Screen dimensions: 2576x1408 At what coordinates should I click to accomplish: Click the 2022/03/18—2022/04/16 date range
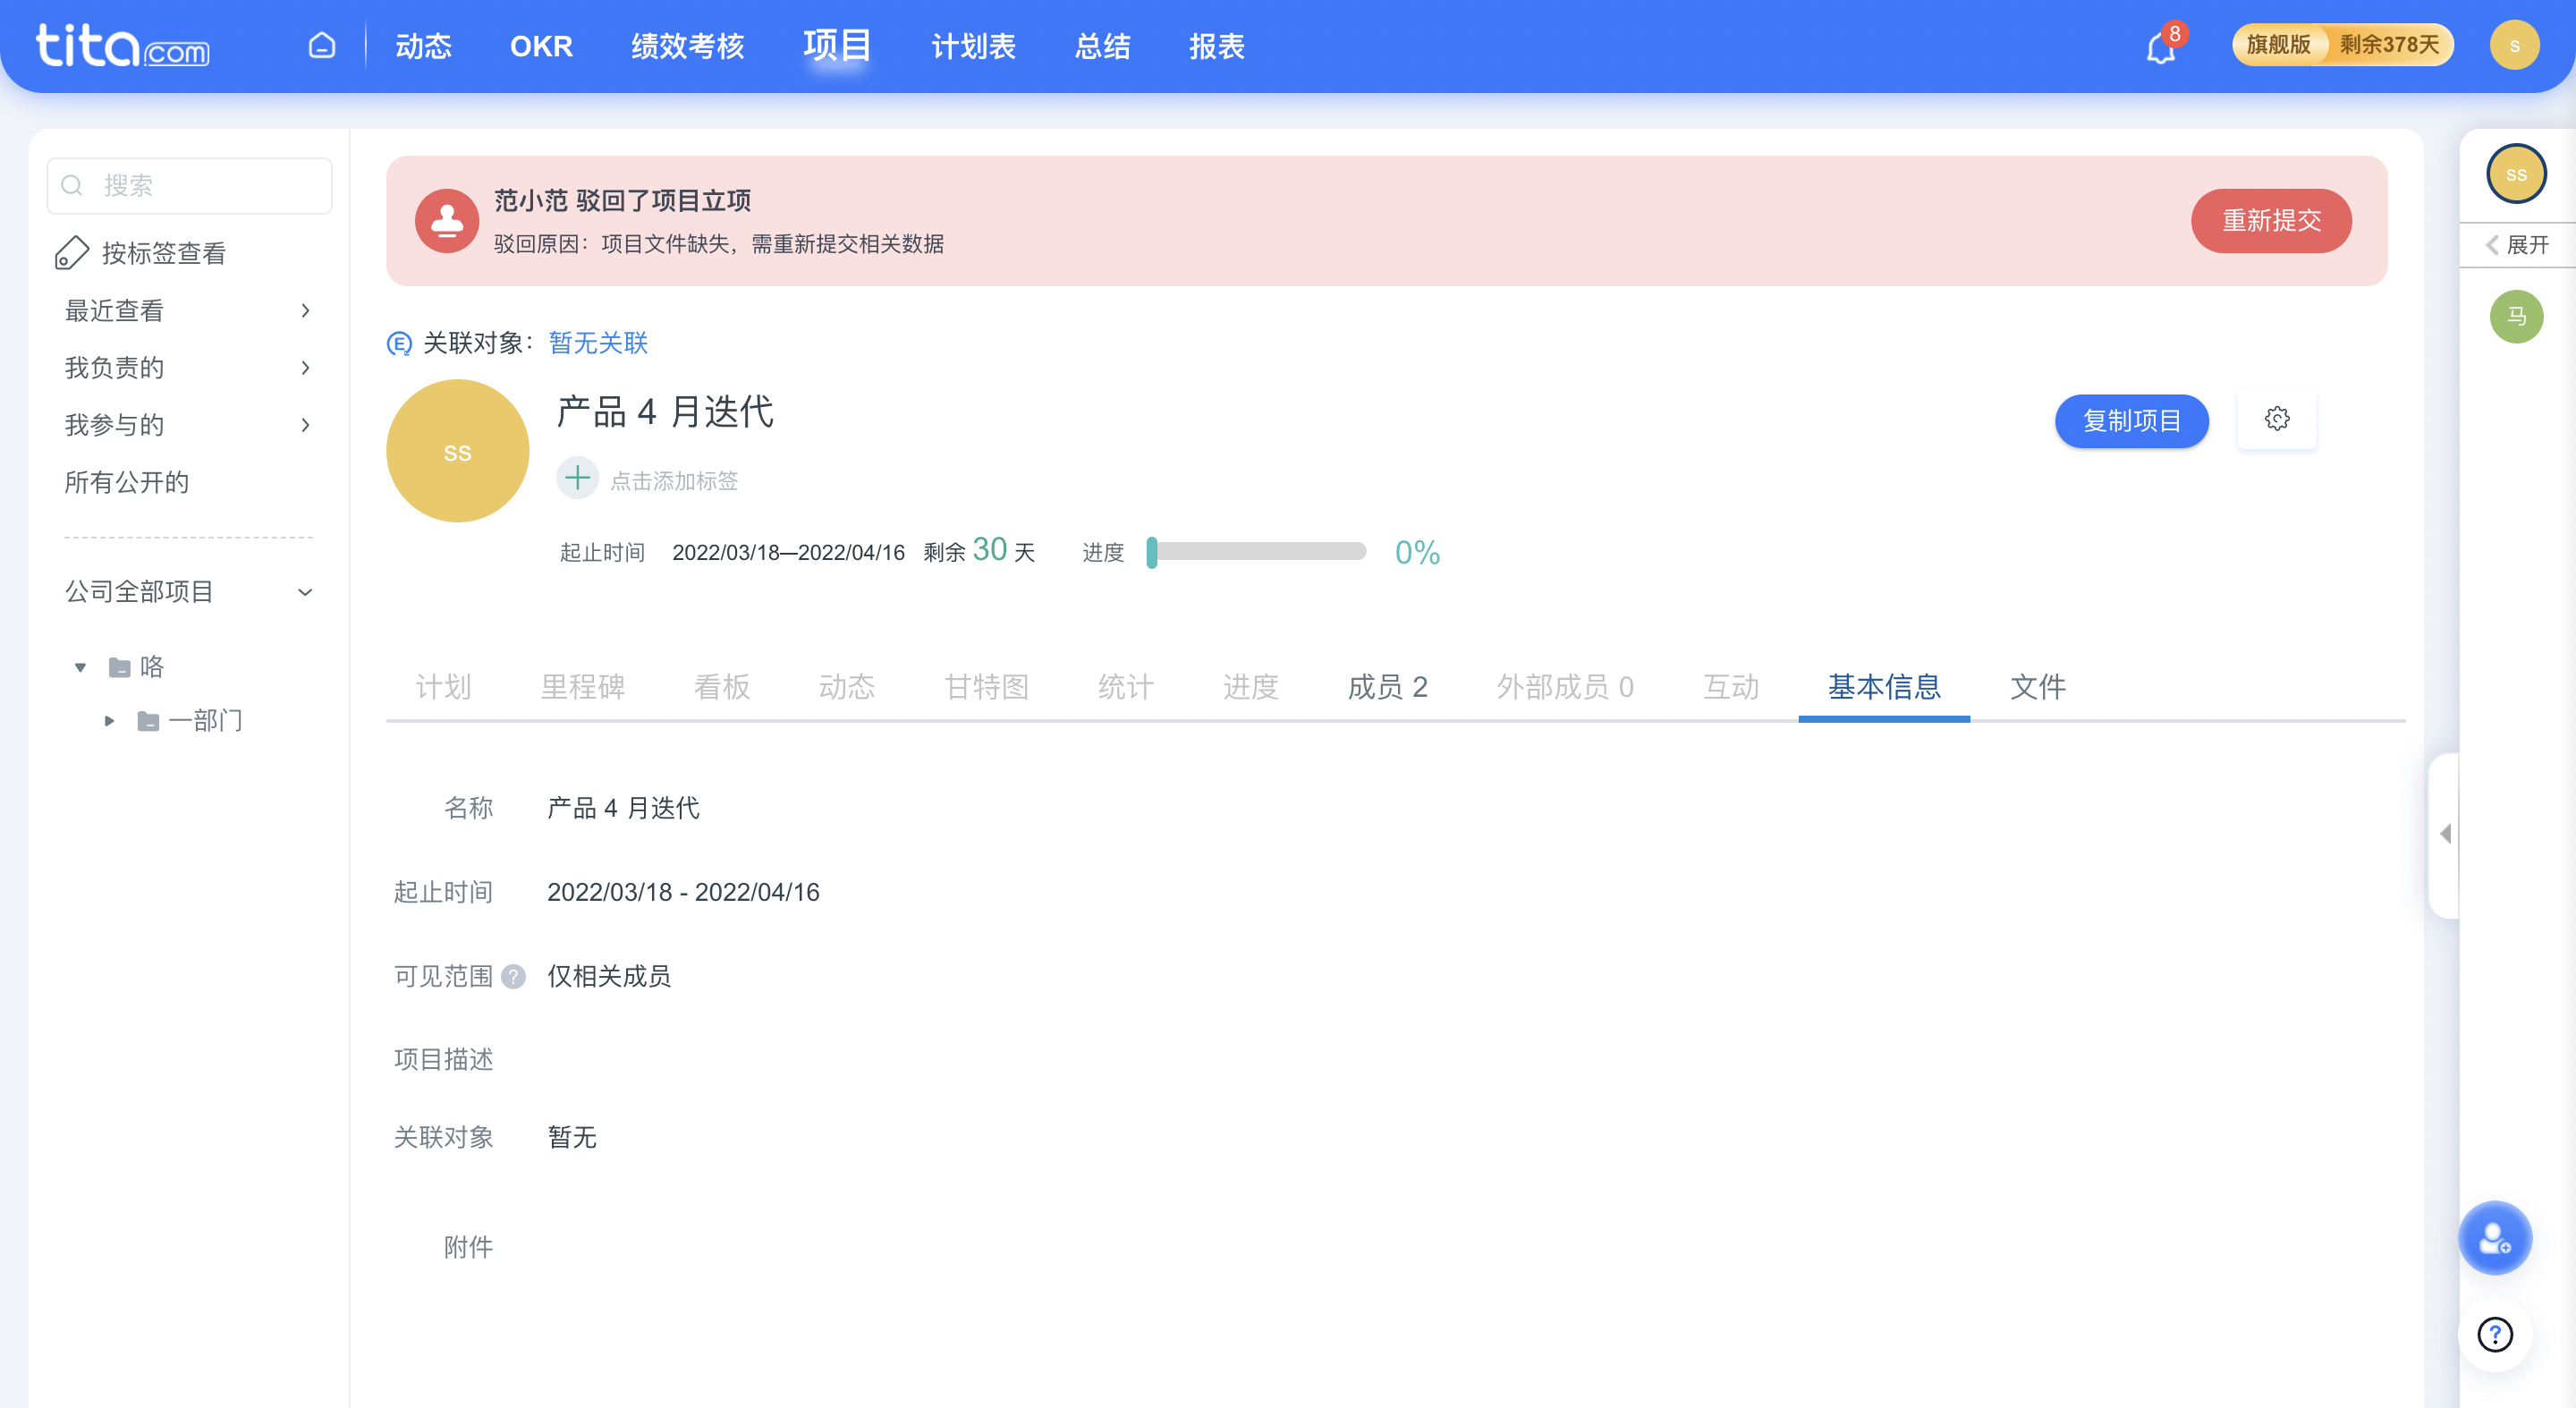pos(788,553)
